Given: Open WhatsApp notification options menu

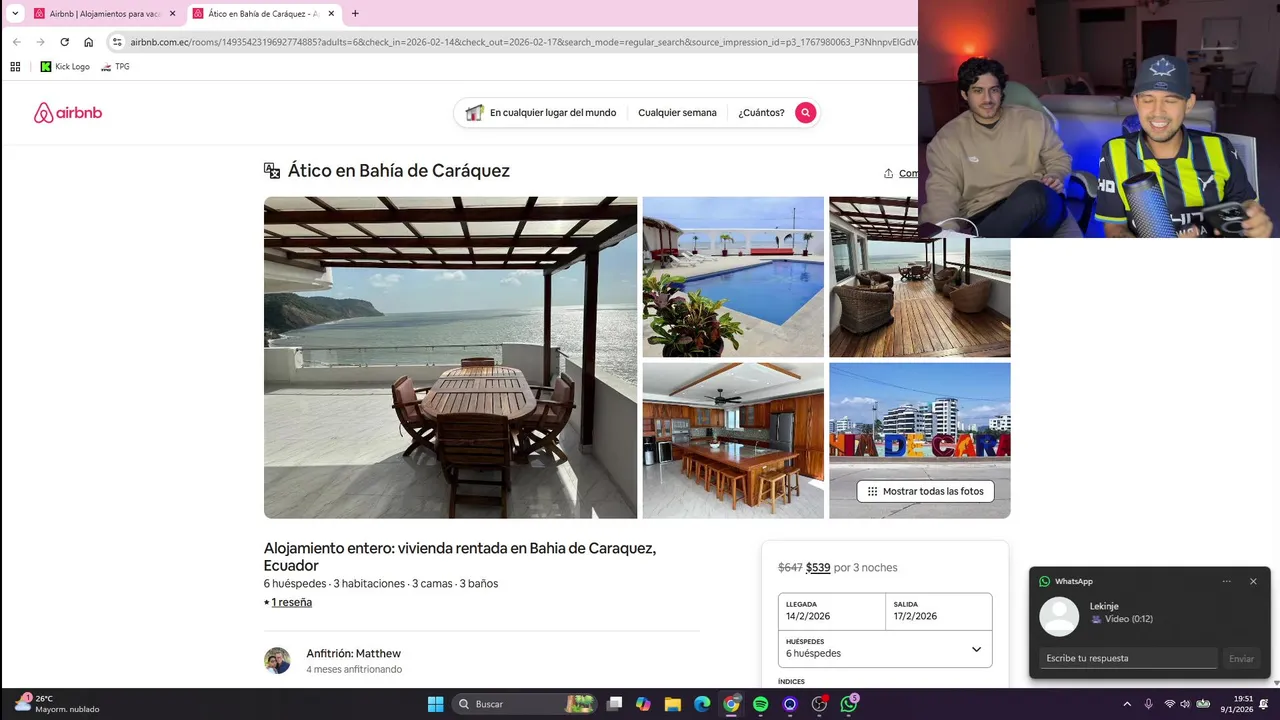Looking at the screenshot, I should pos(1227,581).
